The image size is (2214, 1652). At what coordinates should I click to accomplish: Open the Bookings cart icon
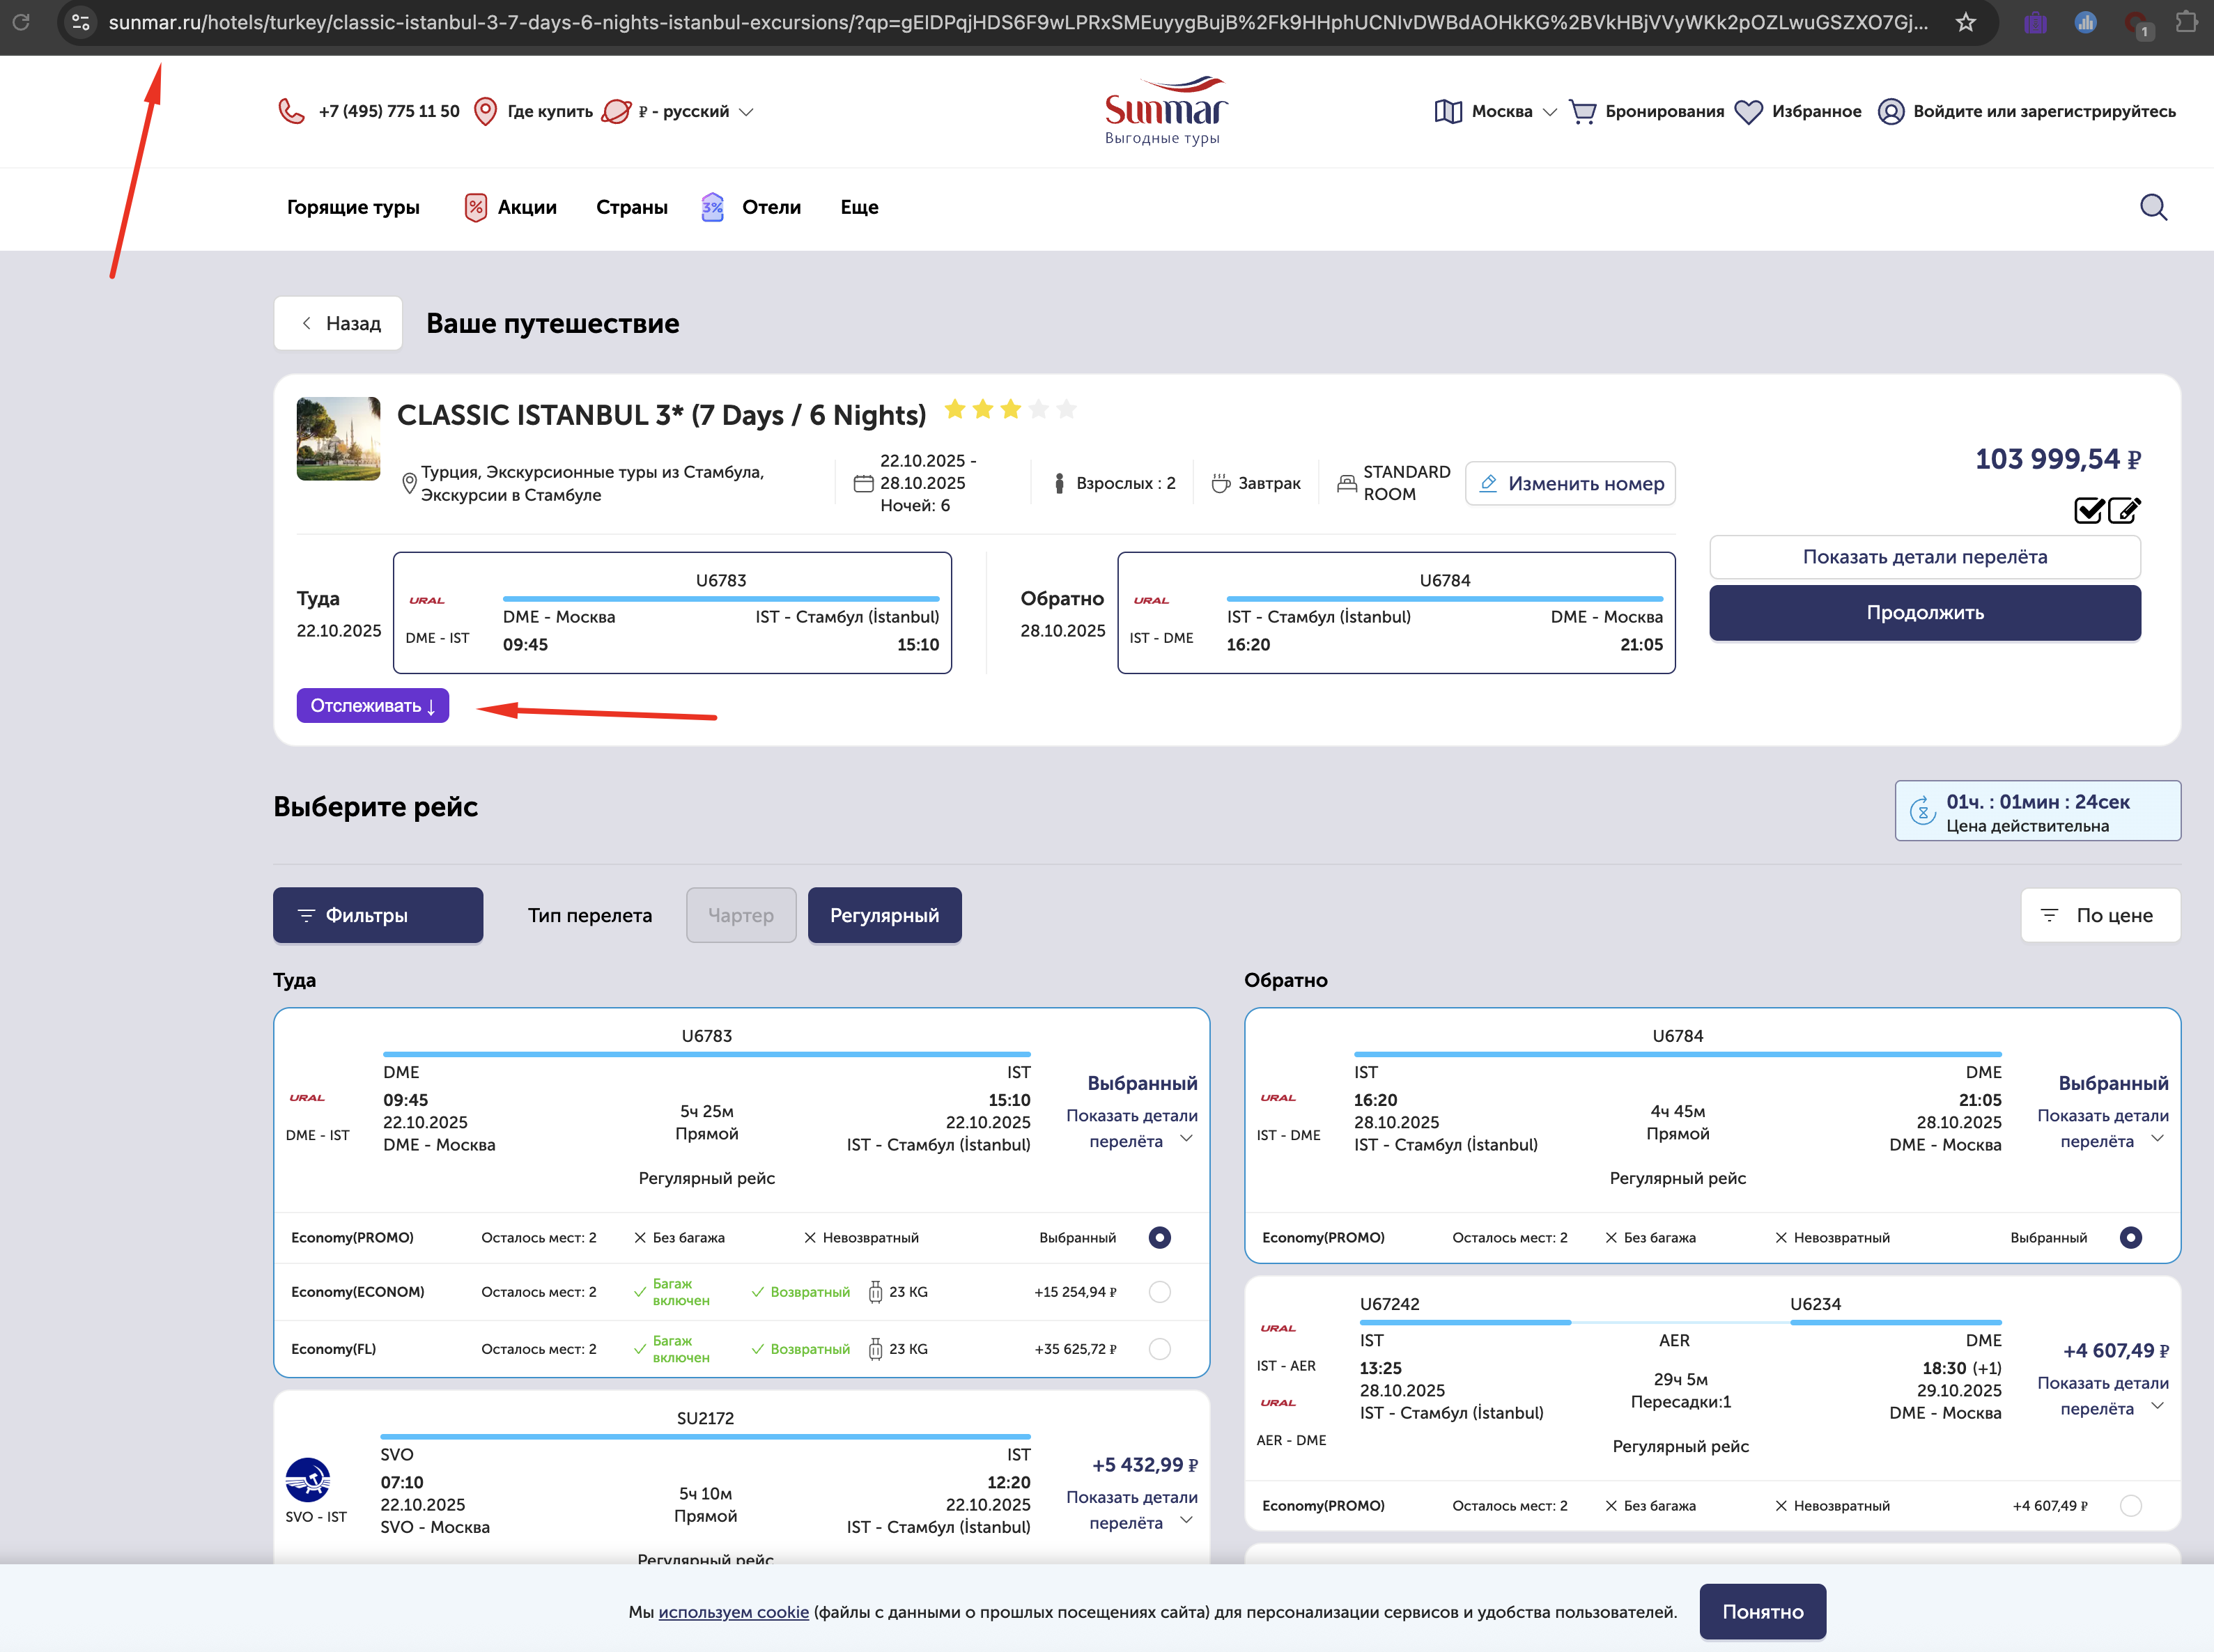click(x=1582, y=111)
